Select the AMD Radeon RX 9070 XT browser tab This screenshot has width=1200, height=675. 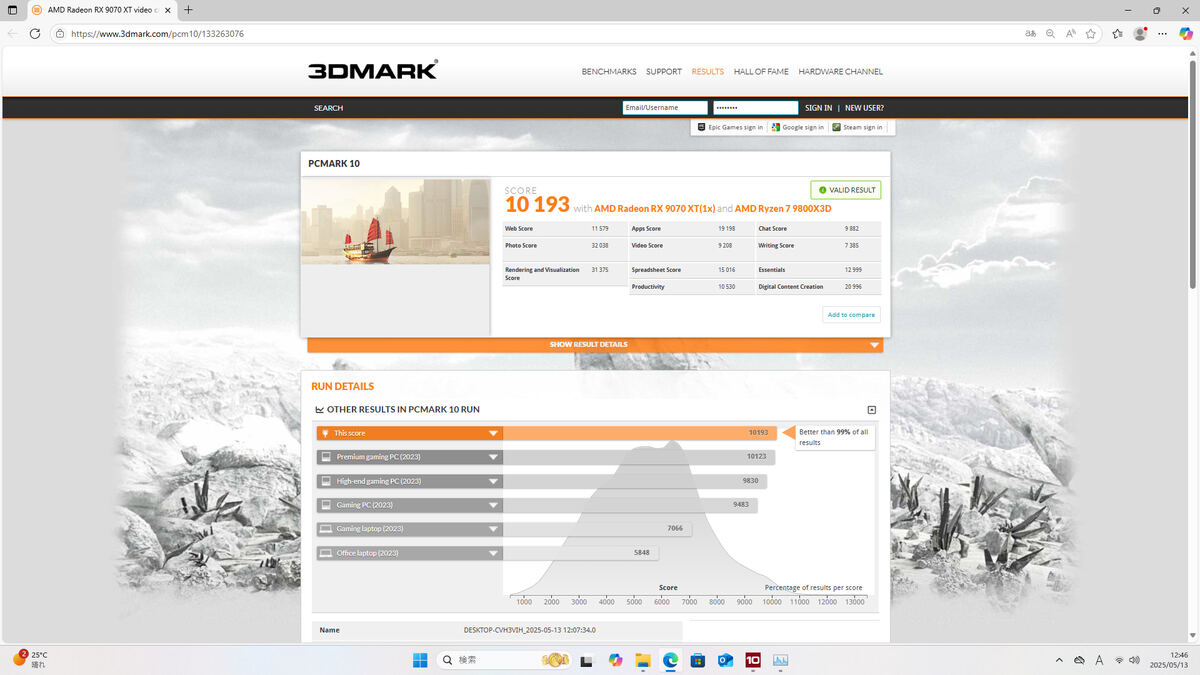click(100, 10)
